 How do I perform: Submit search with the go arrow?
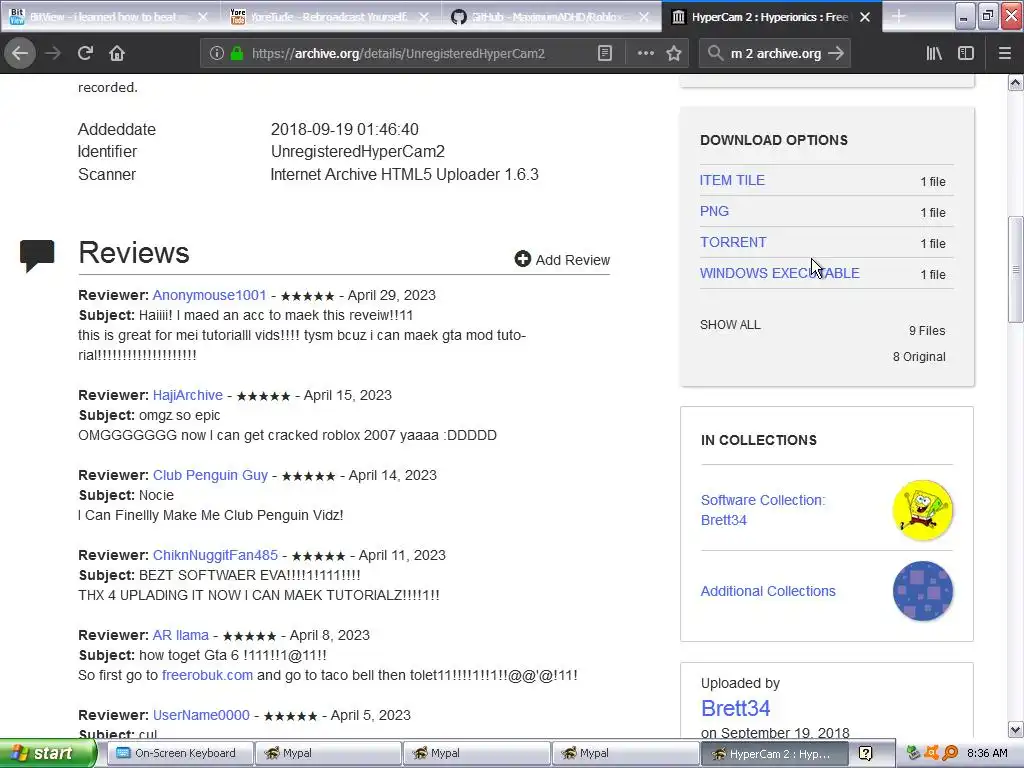pos(835,54)
